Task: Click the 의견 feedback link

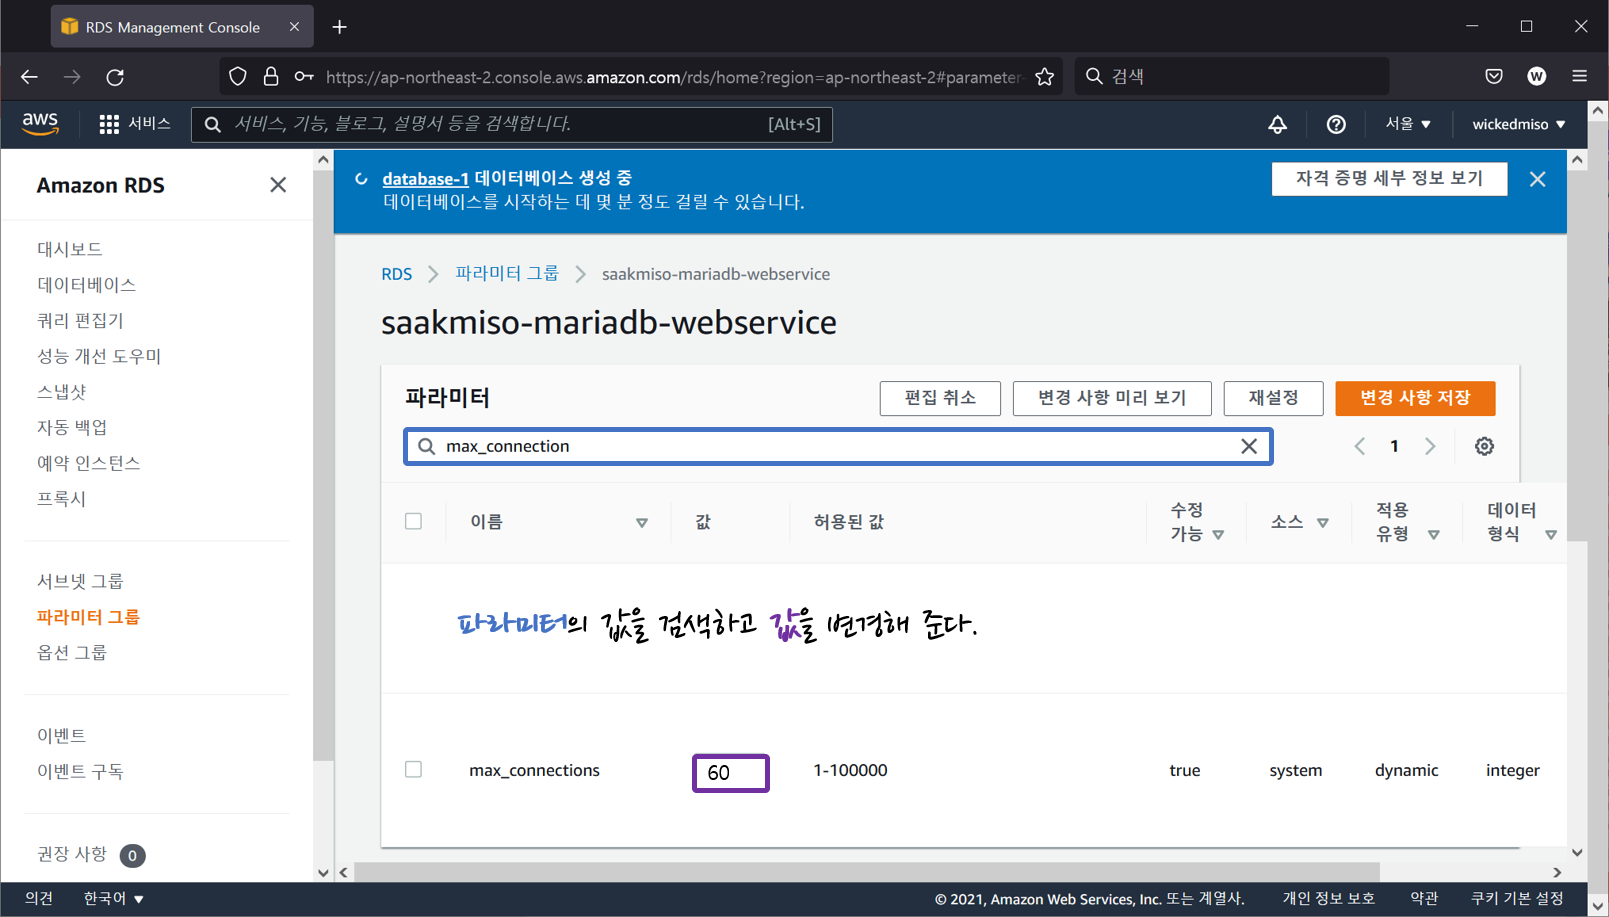Action: pos(39,899)
